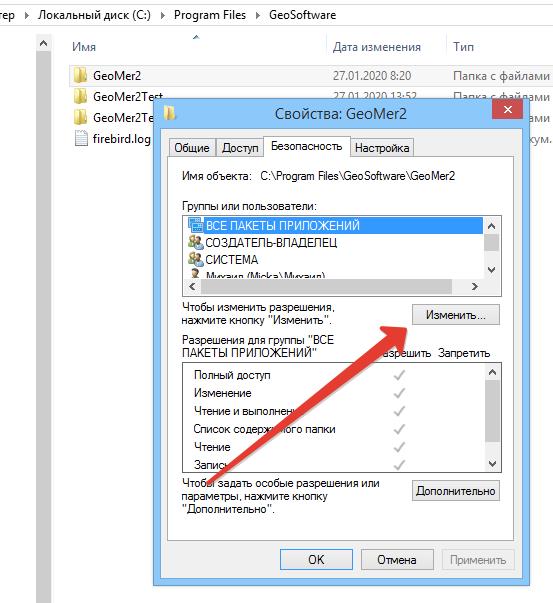Image resolution: width=553 pixels, height=603 pixels.
Task: Select the firebird.log file icon
Action: point(81,138)
